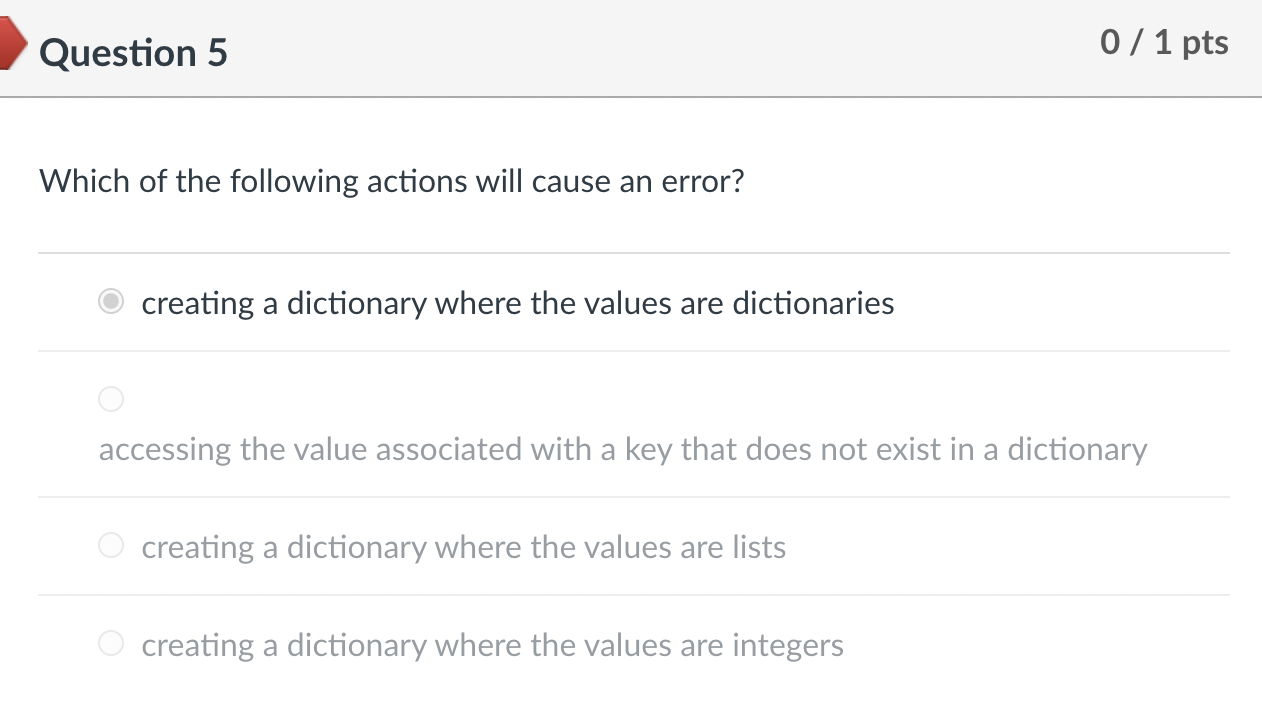Image resolution: width=1262 pixels, height=706 pixels.
Task: Click the divider line beneath the question prompt
Action: (634, 253)
